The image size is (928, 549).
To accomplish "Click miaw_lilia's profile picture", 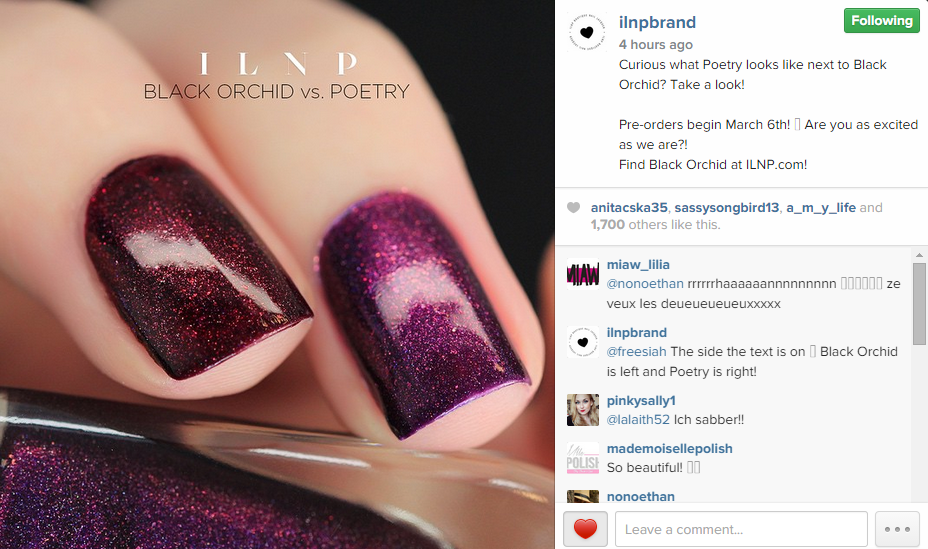I will click(583, 274).
